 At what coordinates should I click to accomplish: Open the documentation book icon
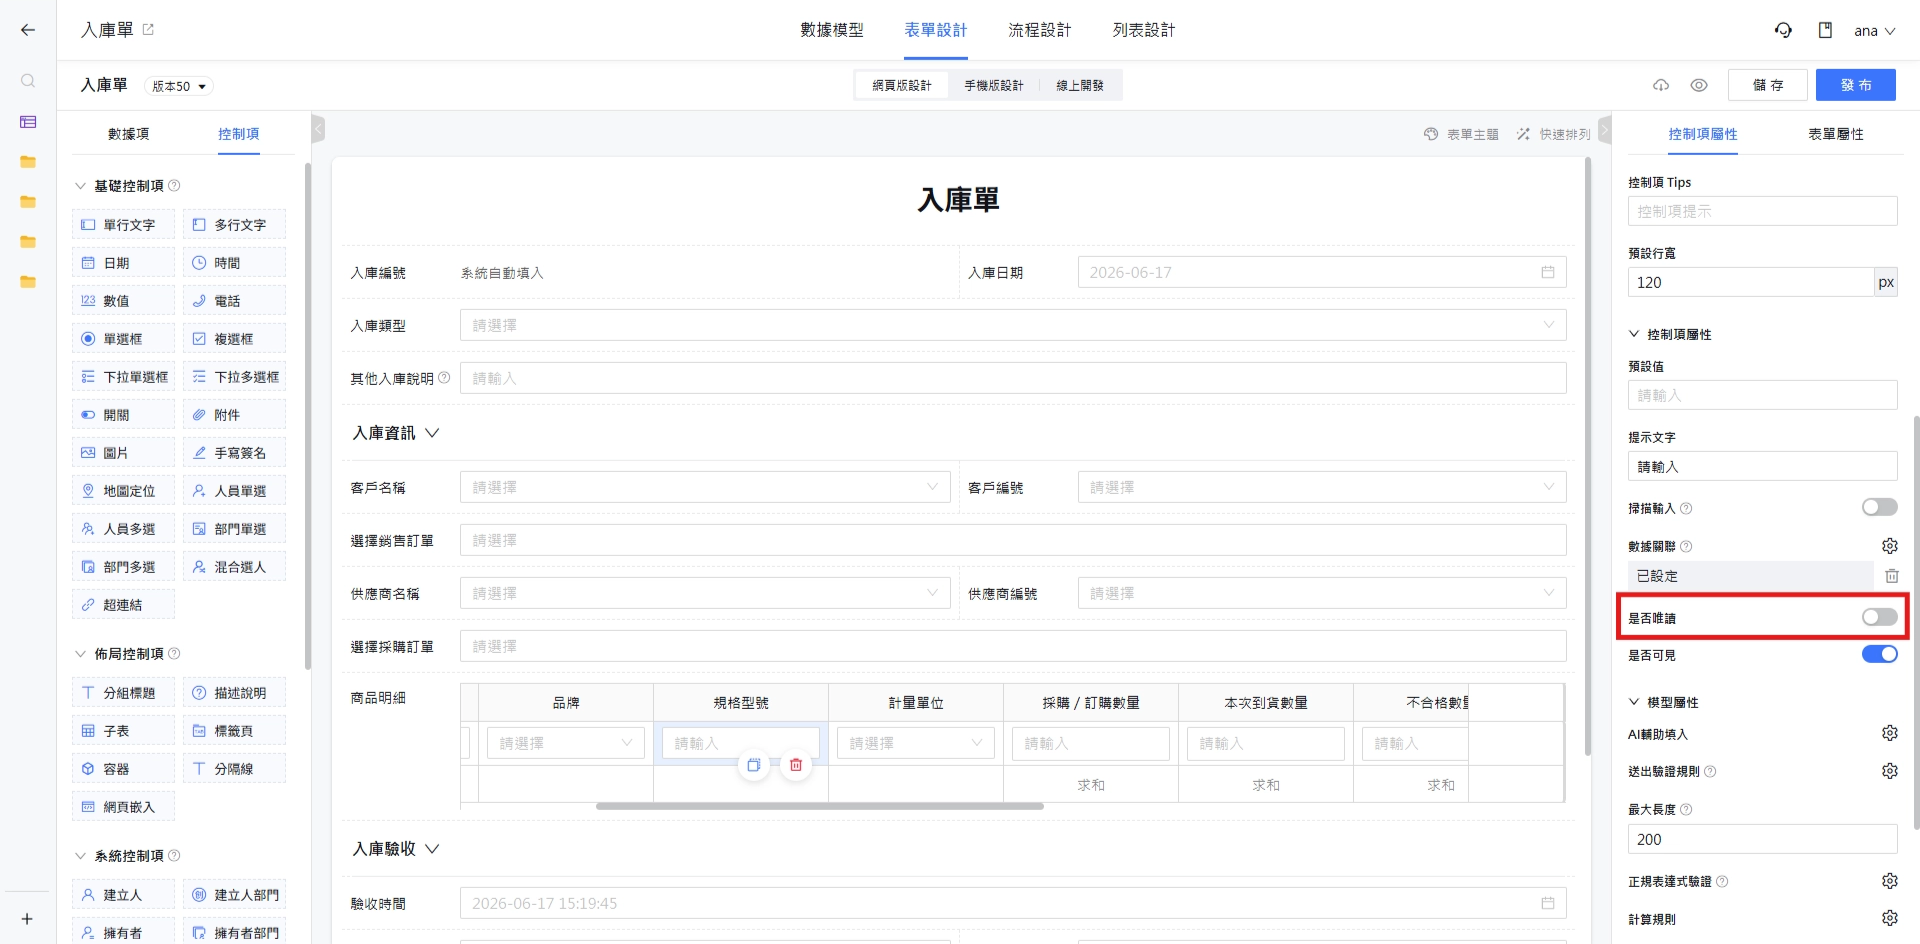(x=1825, y=30)
